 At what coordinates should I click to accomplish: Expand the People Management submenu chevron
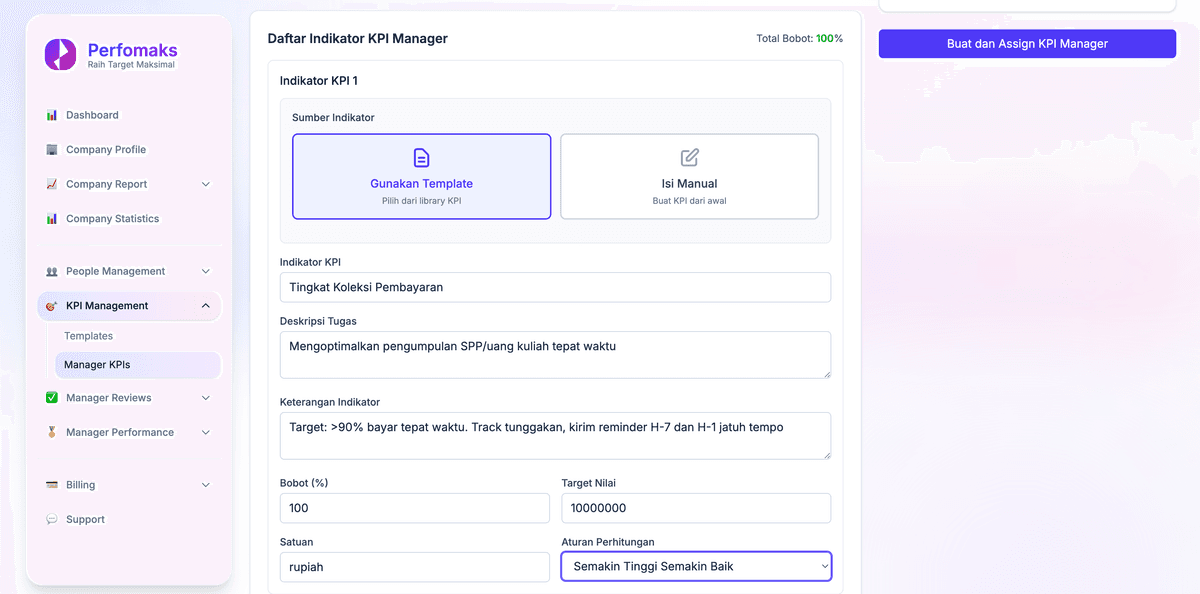click(x=206, y=271)
